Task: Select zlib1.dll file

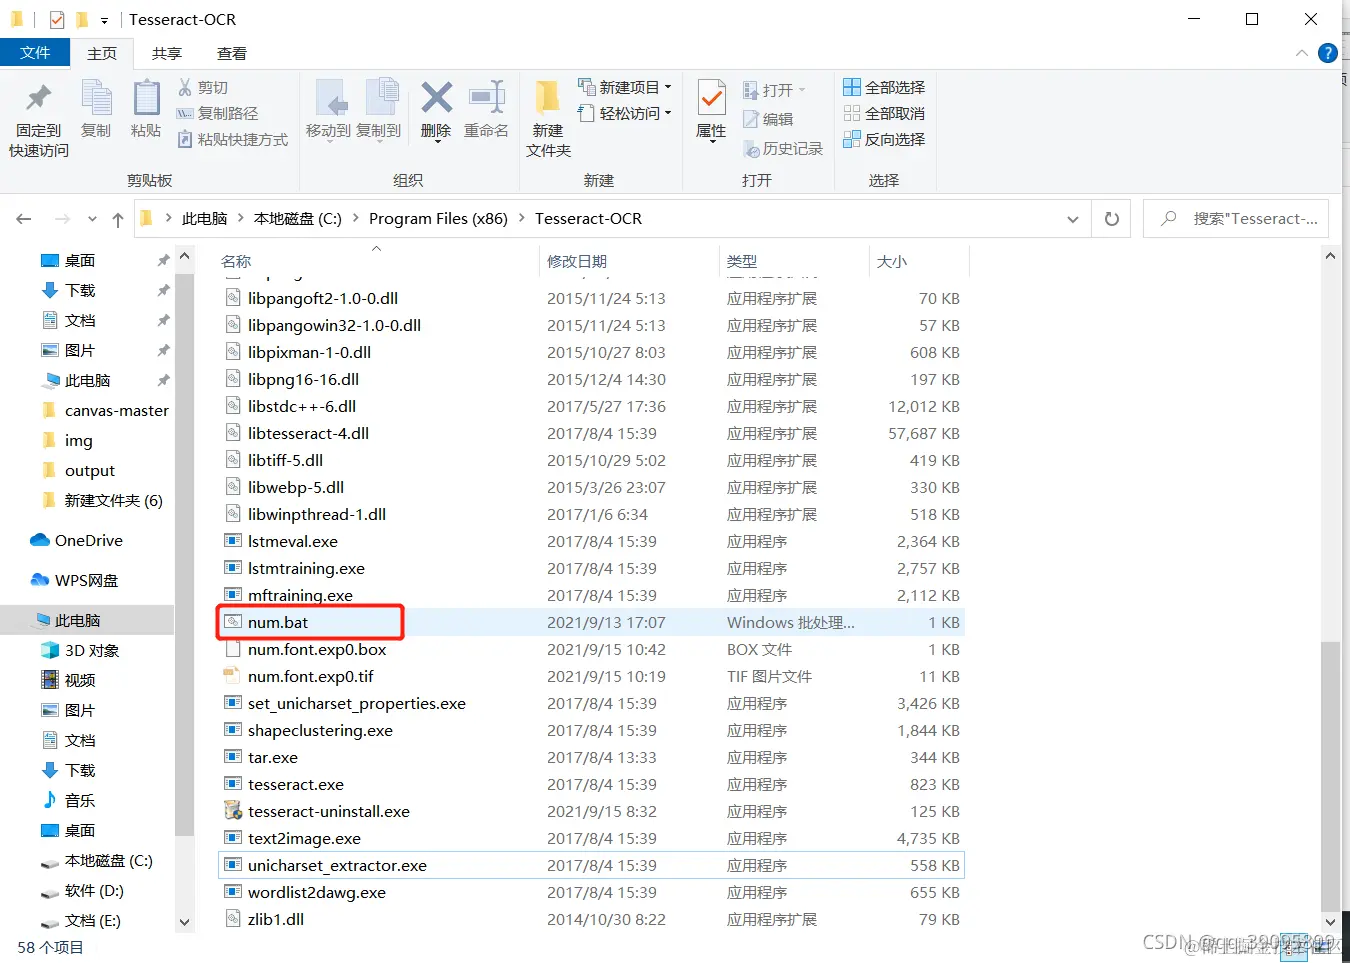Action: tap(592, 919)
